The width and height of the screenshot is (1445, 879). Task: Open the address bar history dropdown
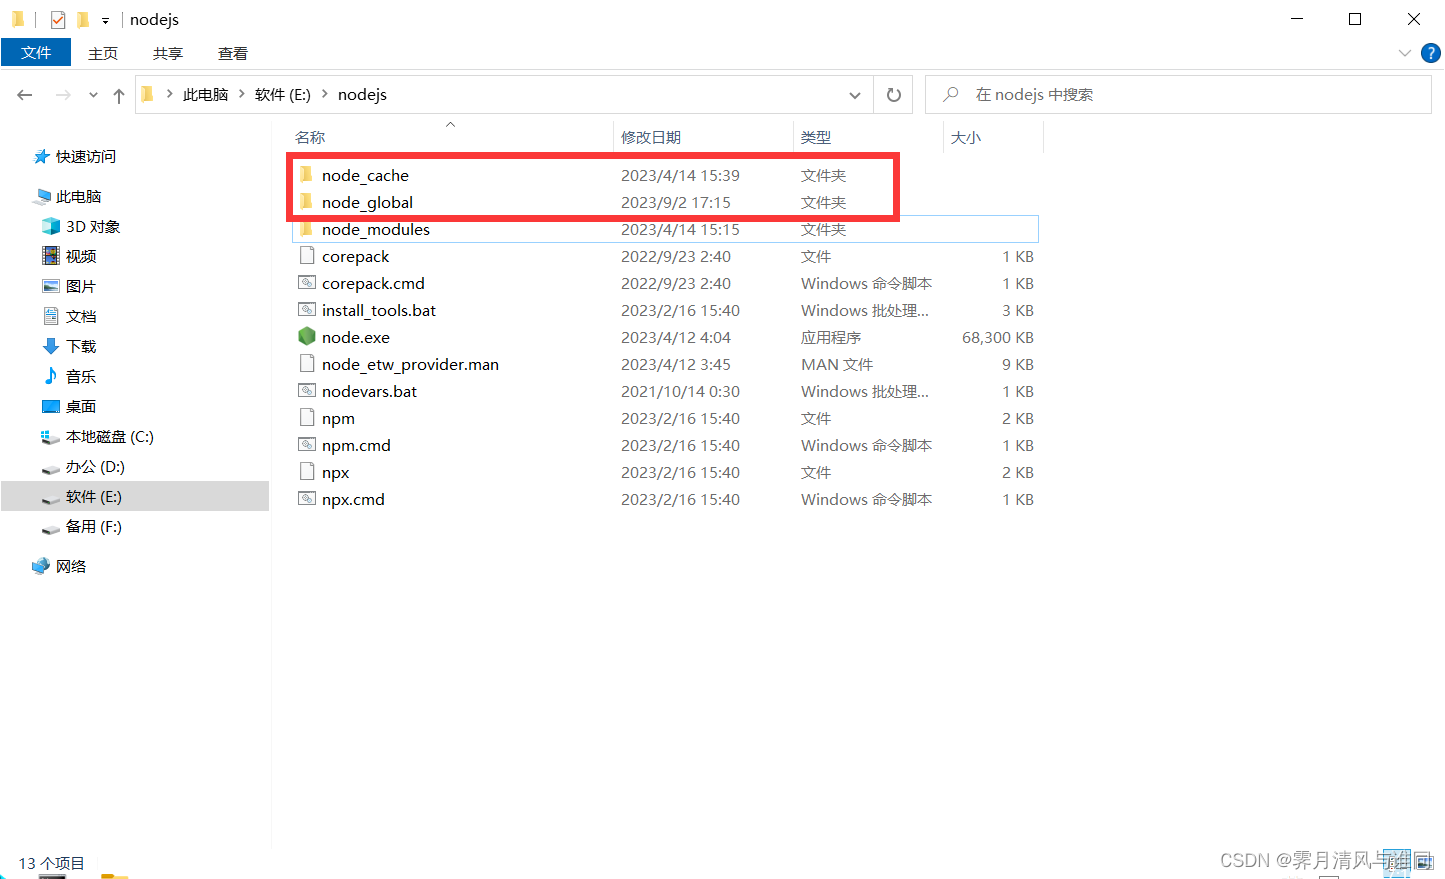coord(855,95)
